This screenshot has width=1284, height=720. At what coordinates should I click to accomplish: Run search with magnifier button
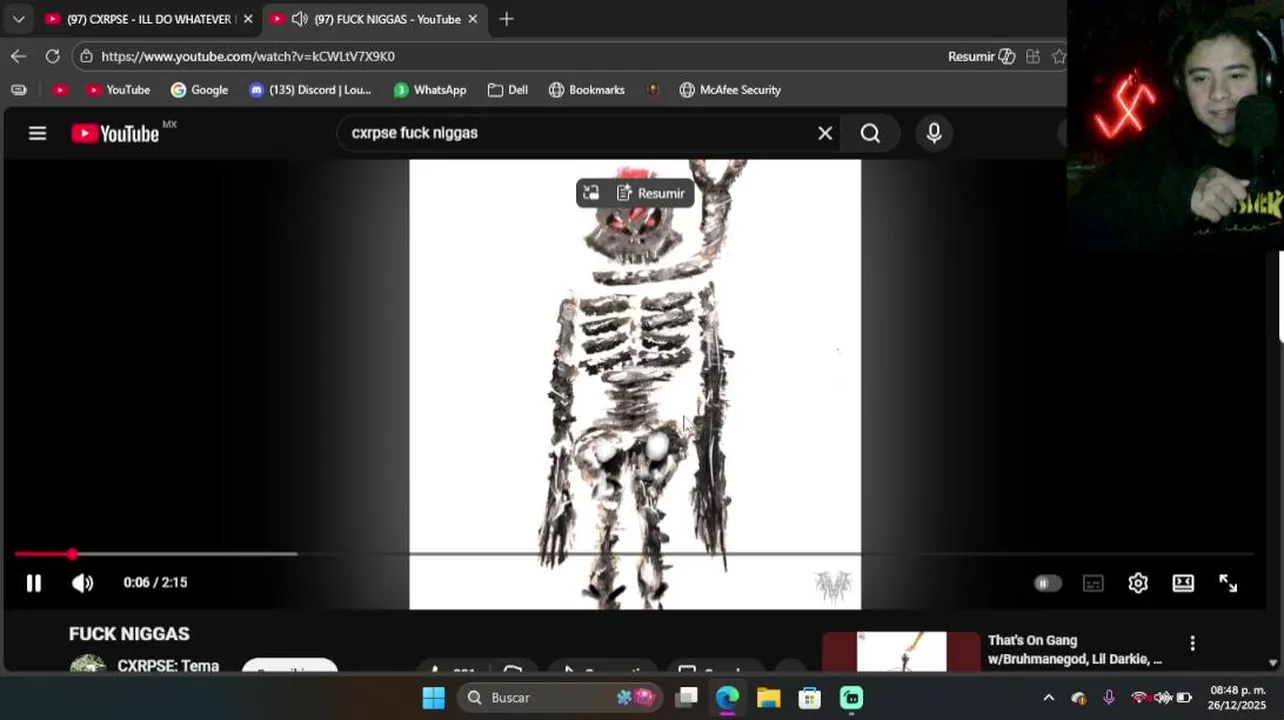pos(870,133)
